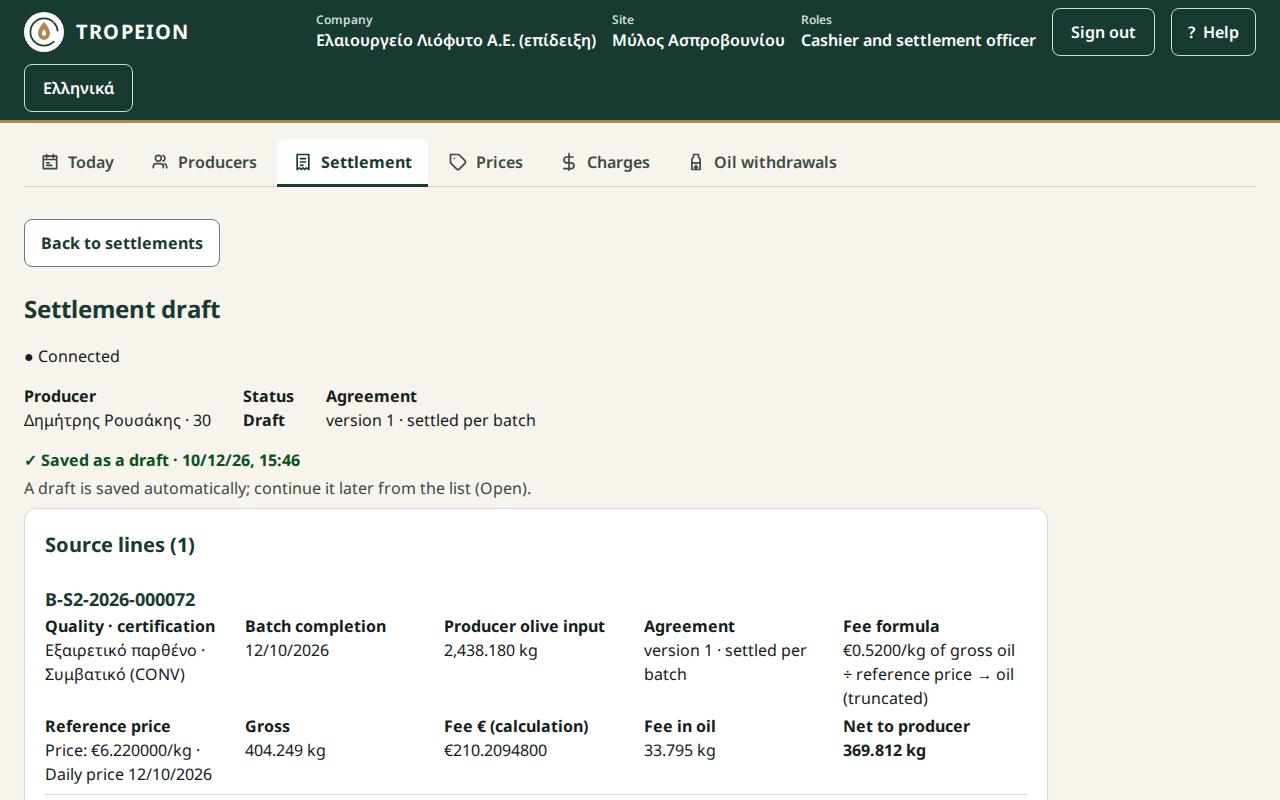Open the Help button
Viewport: 1280px width, 800px height.
coord(1213,32)
